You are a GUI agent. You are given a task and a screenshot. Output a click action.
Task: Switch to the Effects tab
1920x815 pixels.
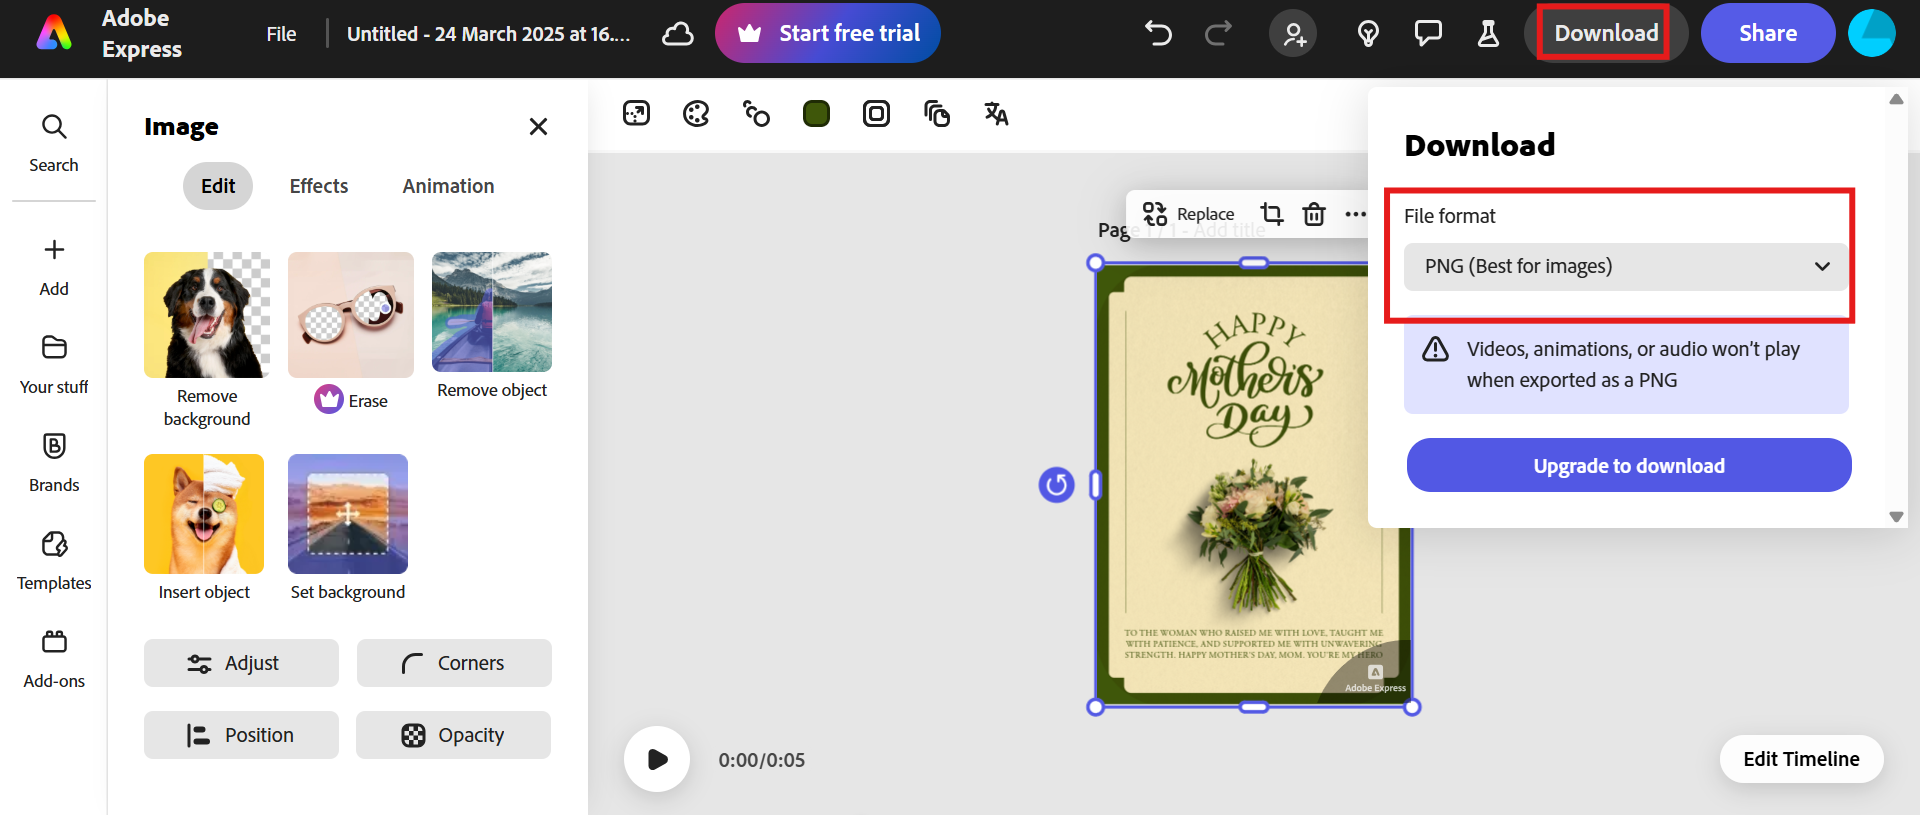319,186
